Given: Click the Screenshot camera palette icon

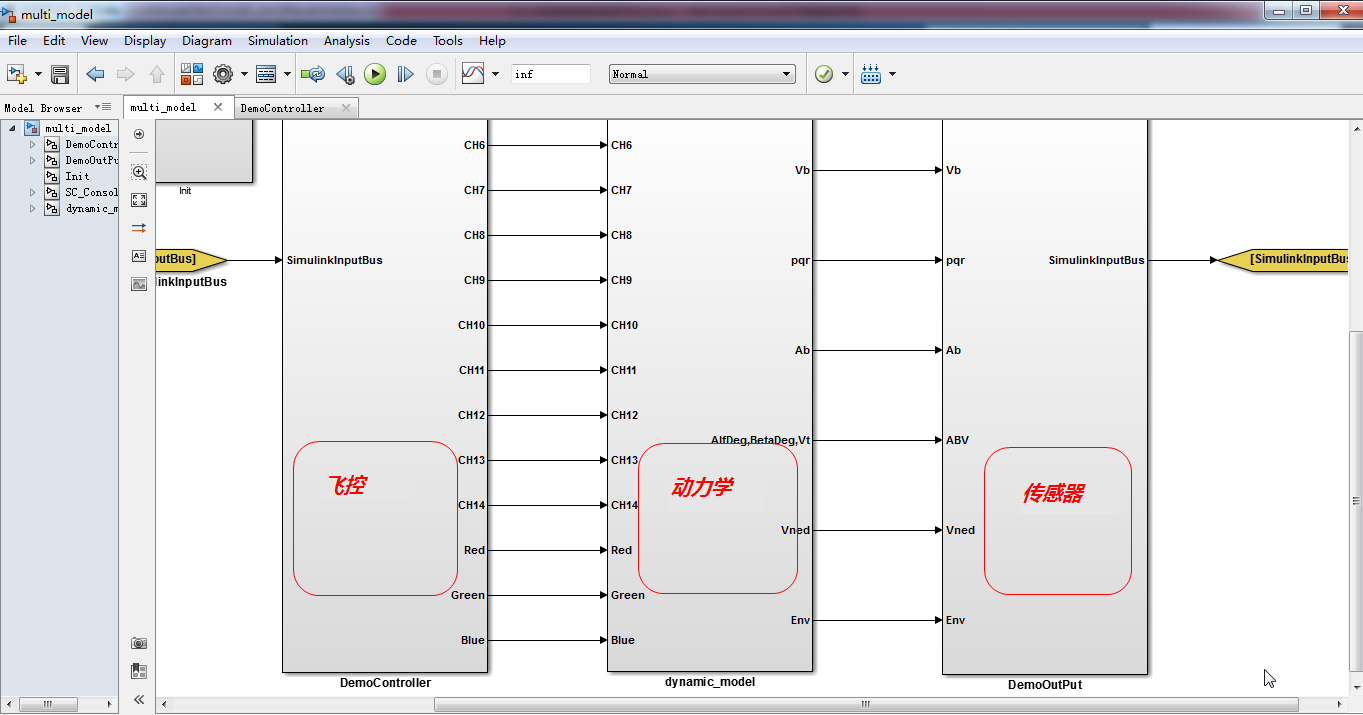Looking at the screenshot, I should click(139, 643).
